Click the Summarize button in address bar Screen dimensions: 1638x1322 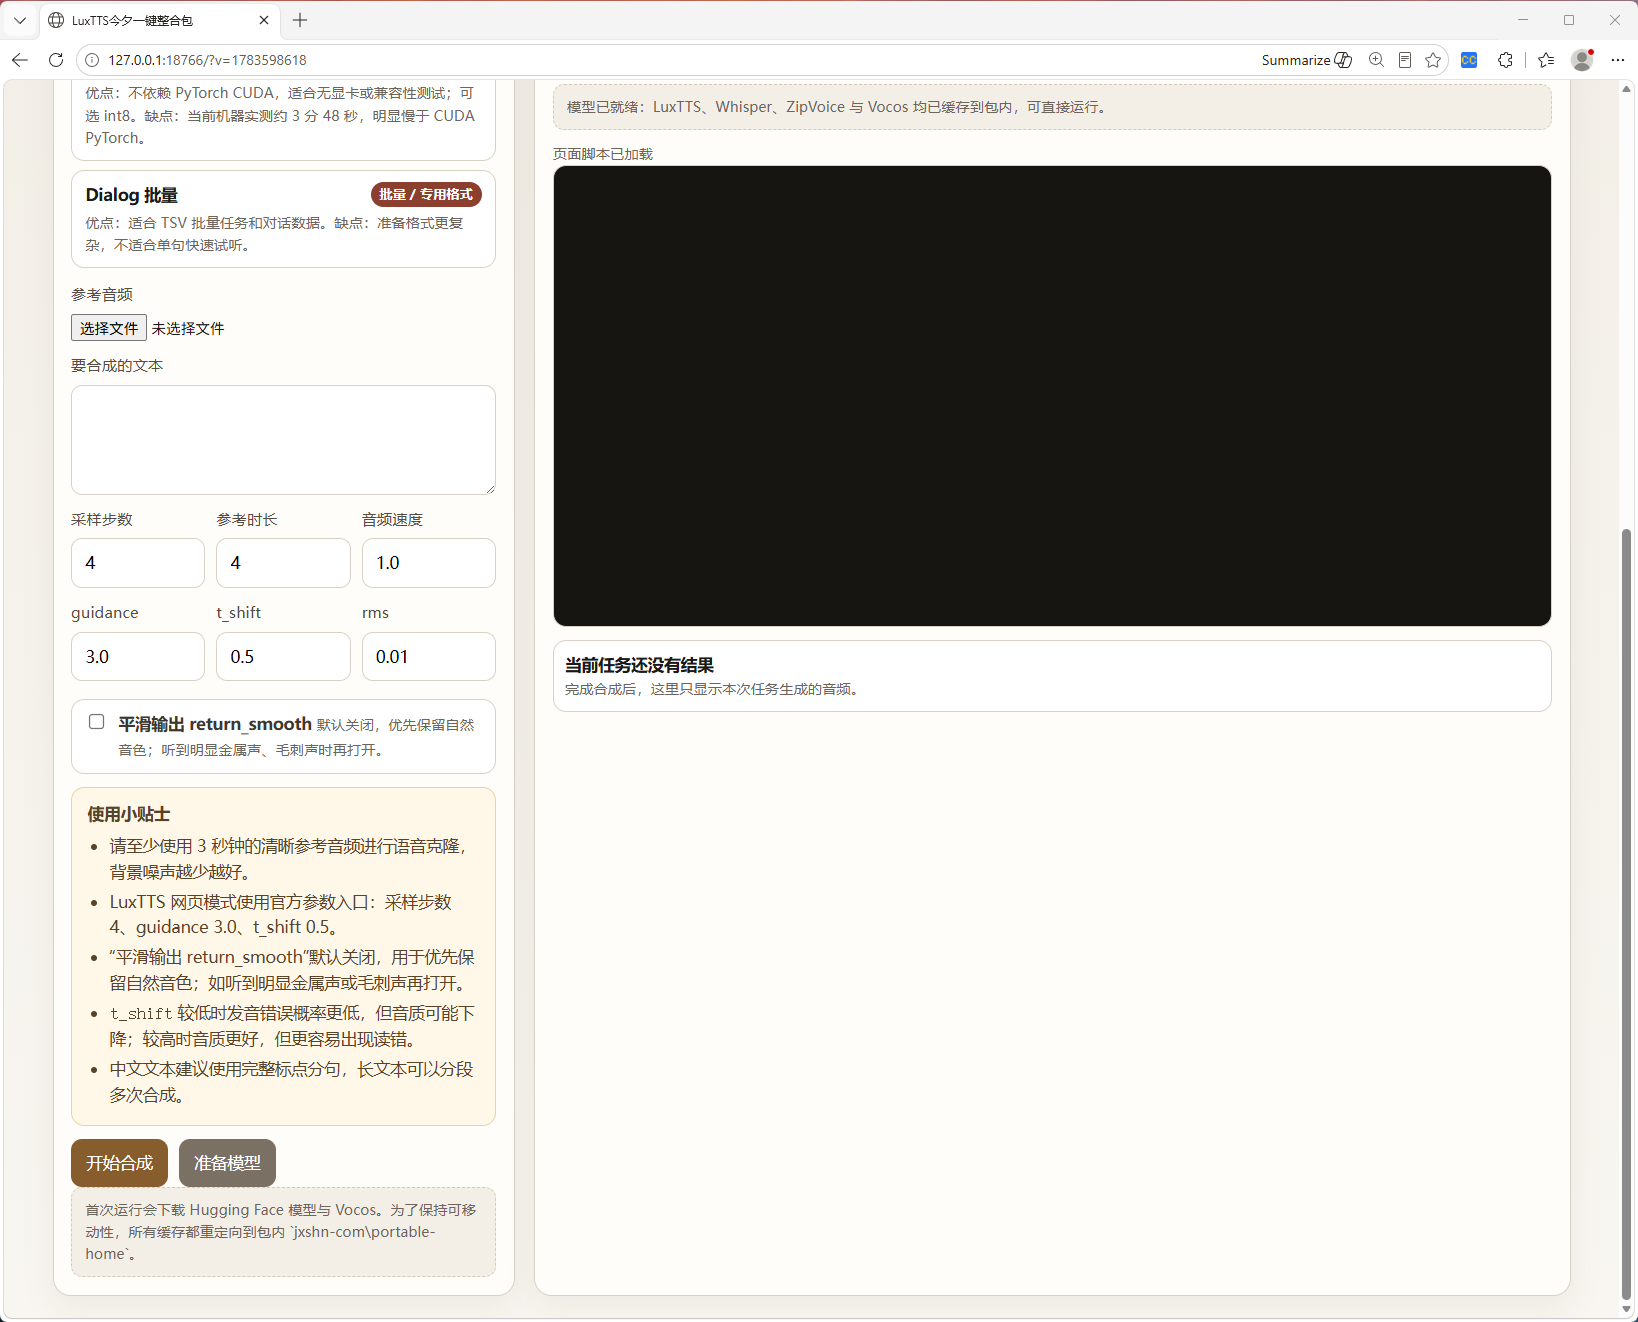coord(1307,60)
